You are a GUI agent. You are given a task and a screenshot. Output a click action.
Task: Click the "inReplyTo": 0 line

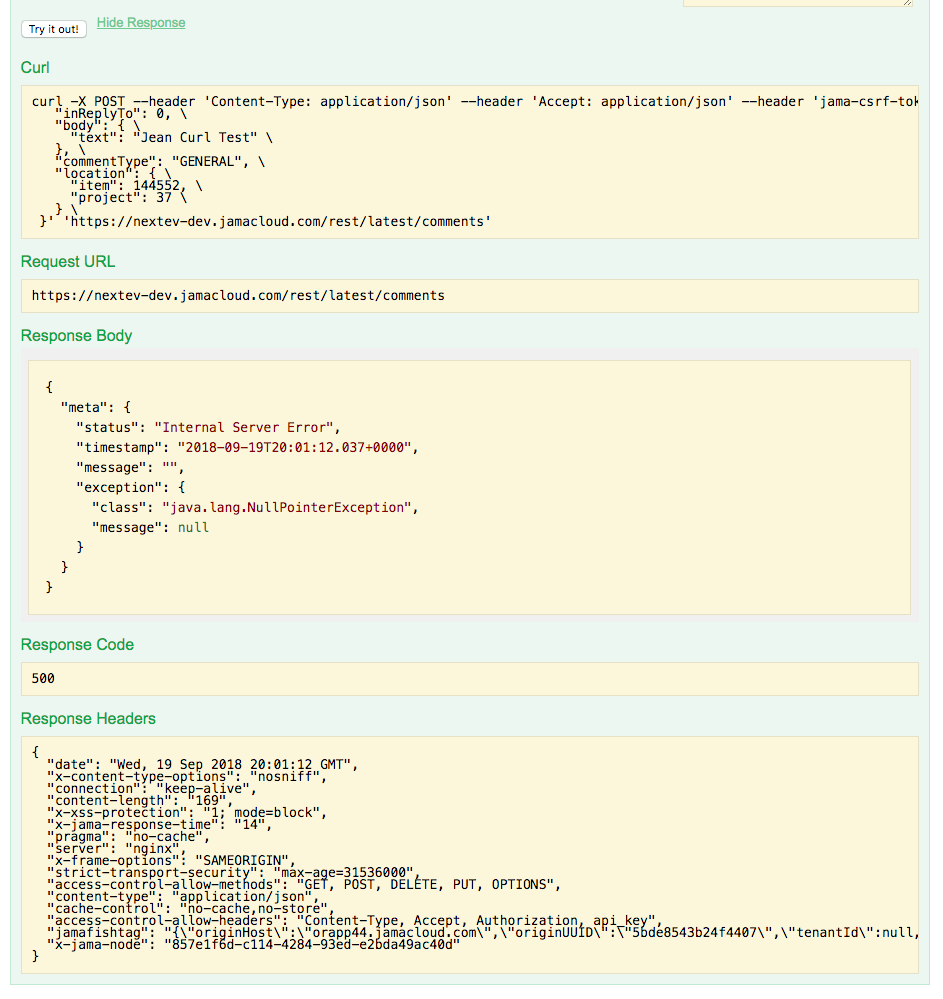121,114
